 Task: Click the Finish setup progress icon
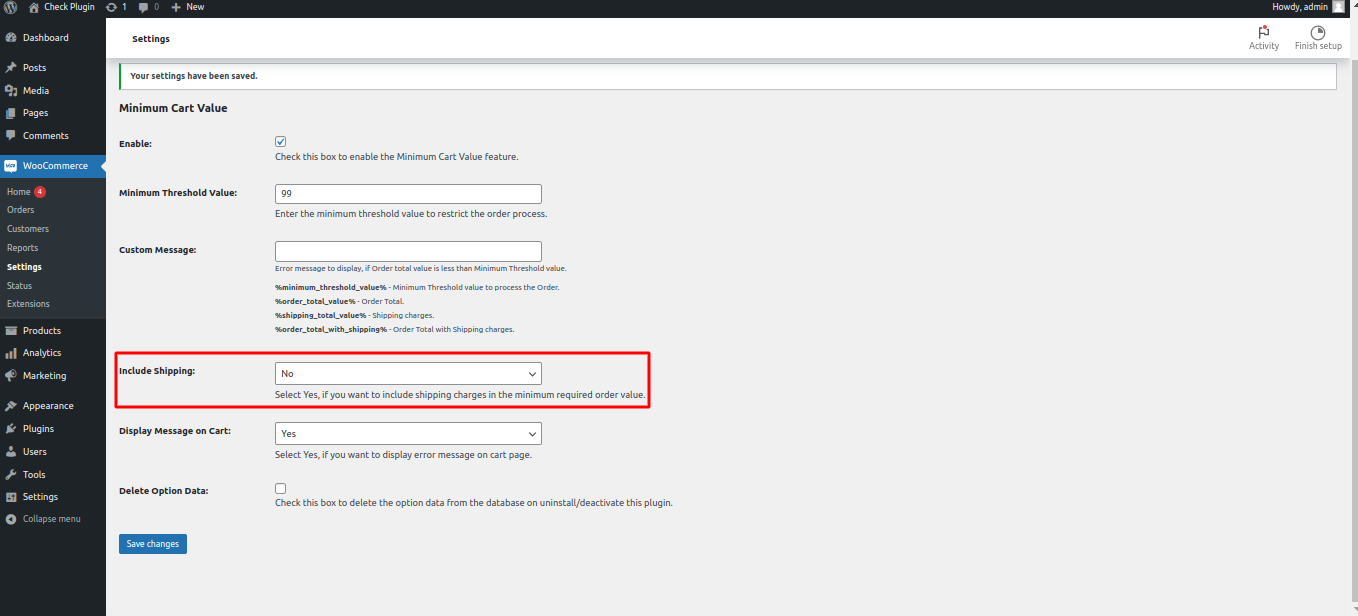click(1317, 33)
